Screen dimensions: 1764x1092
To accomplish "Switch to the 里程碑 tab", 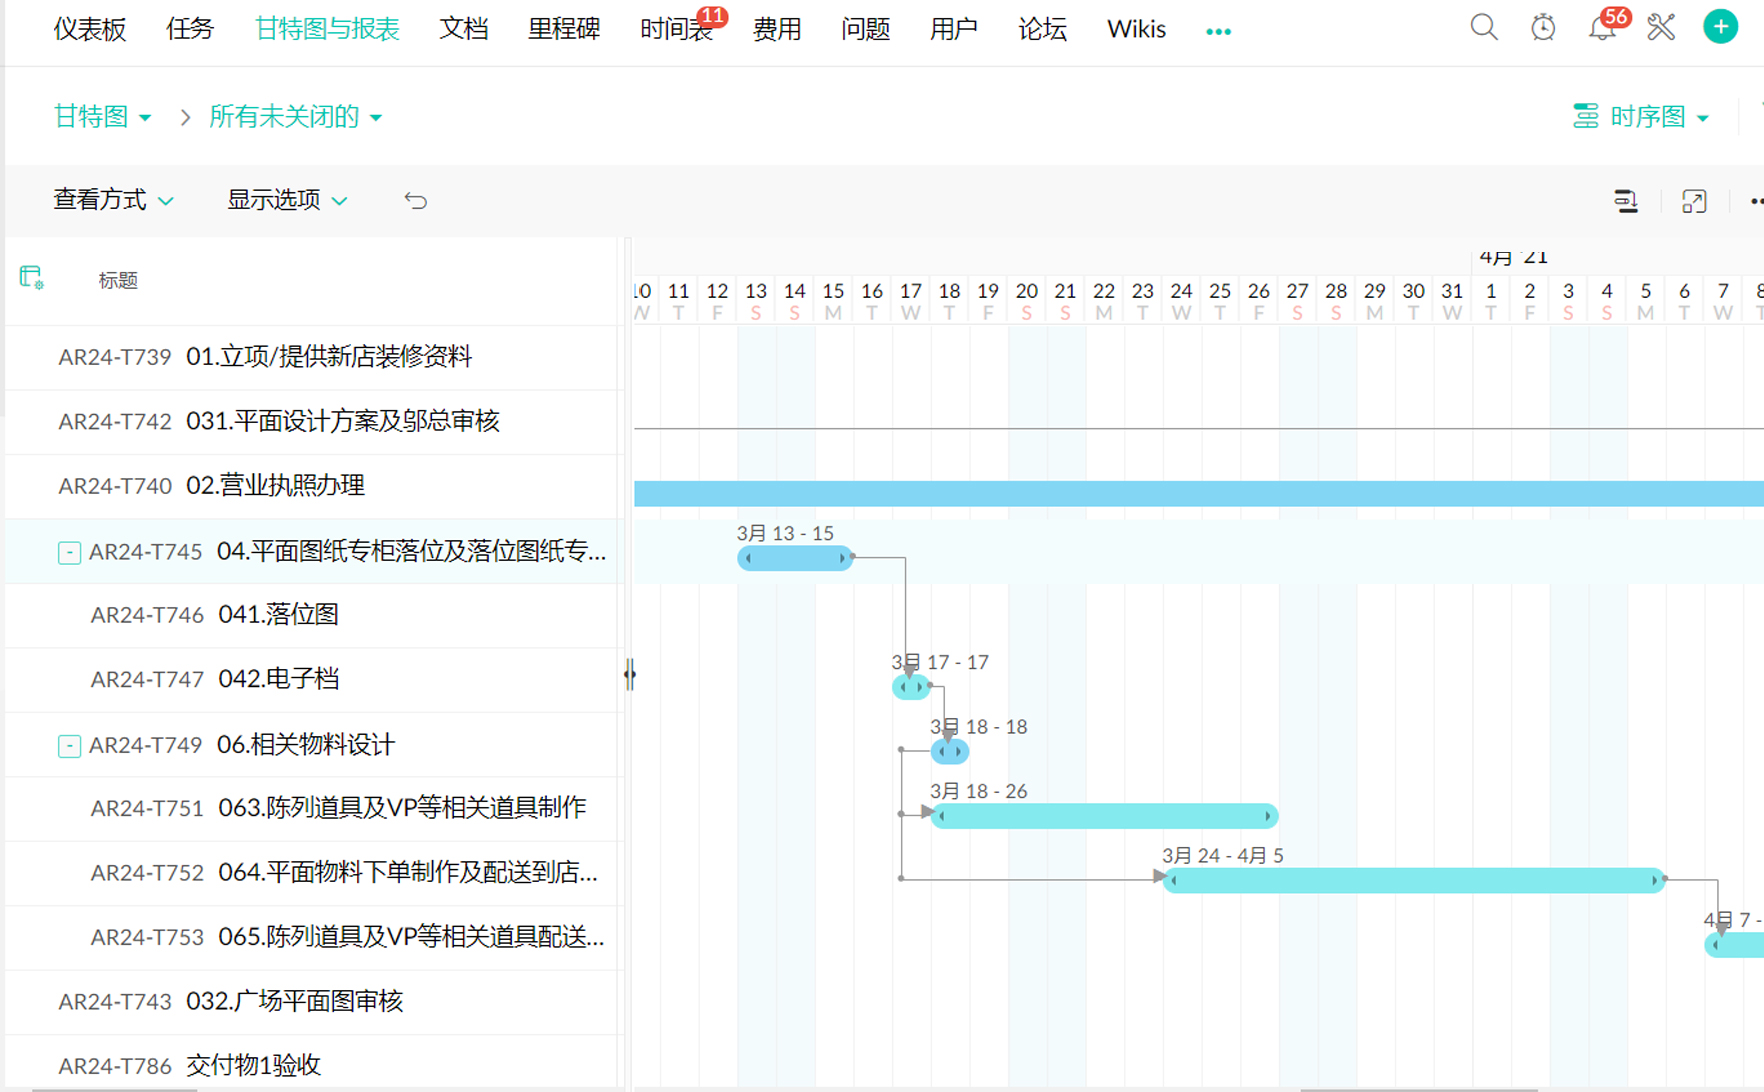I will (x=564, y=29).
